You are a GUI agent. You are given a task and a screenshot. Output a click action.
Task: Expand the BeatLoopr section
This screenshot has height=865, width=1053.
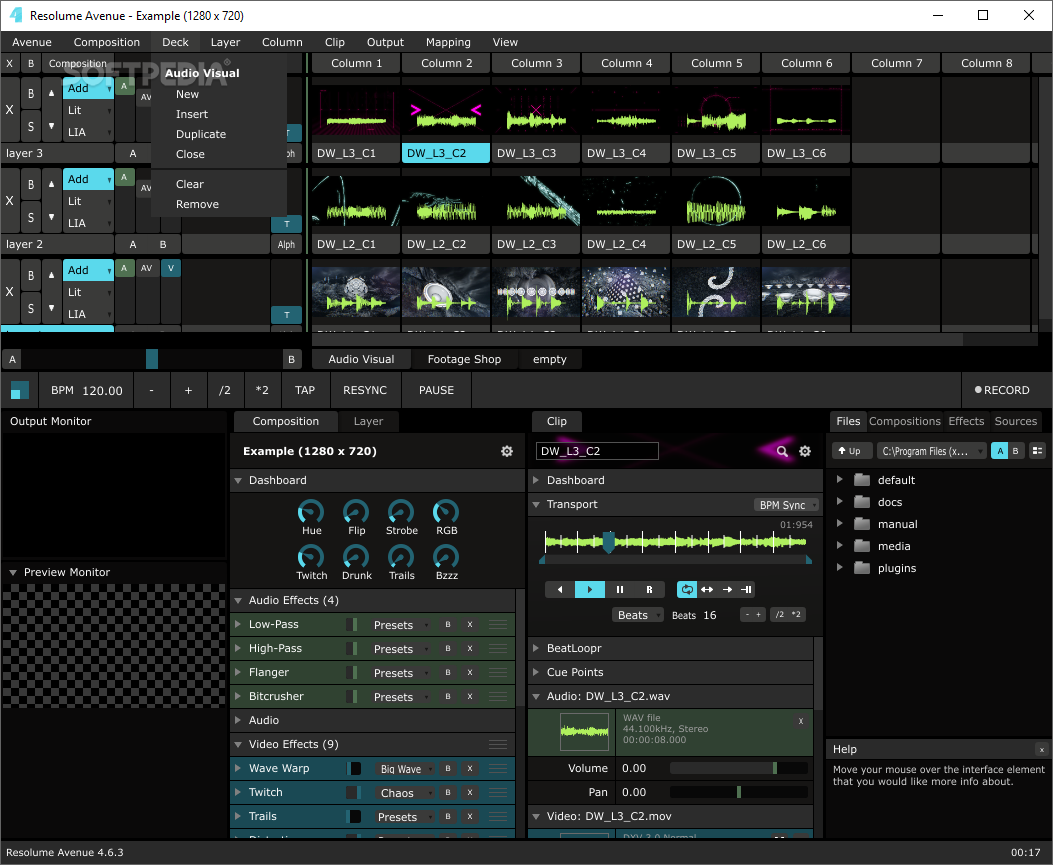click(536, 648)
